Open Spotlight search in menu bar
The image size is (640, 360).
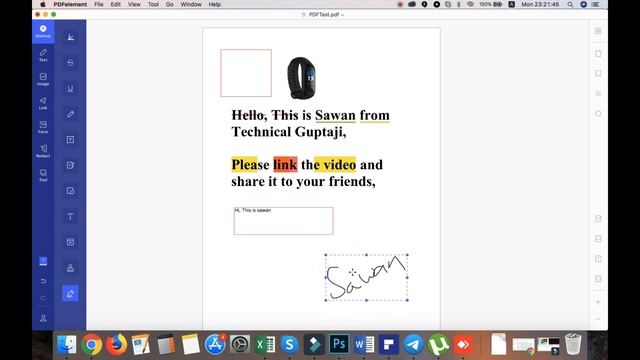[x=570, y=4]
